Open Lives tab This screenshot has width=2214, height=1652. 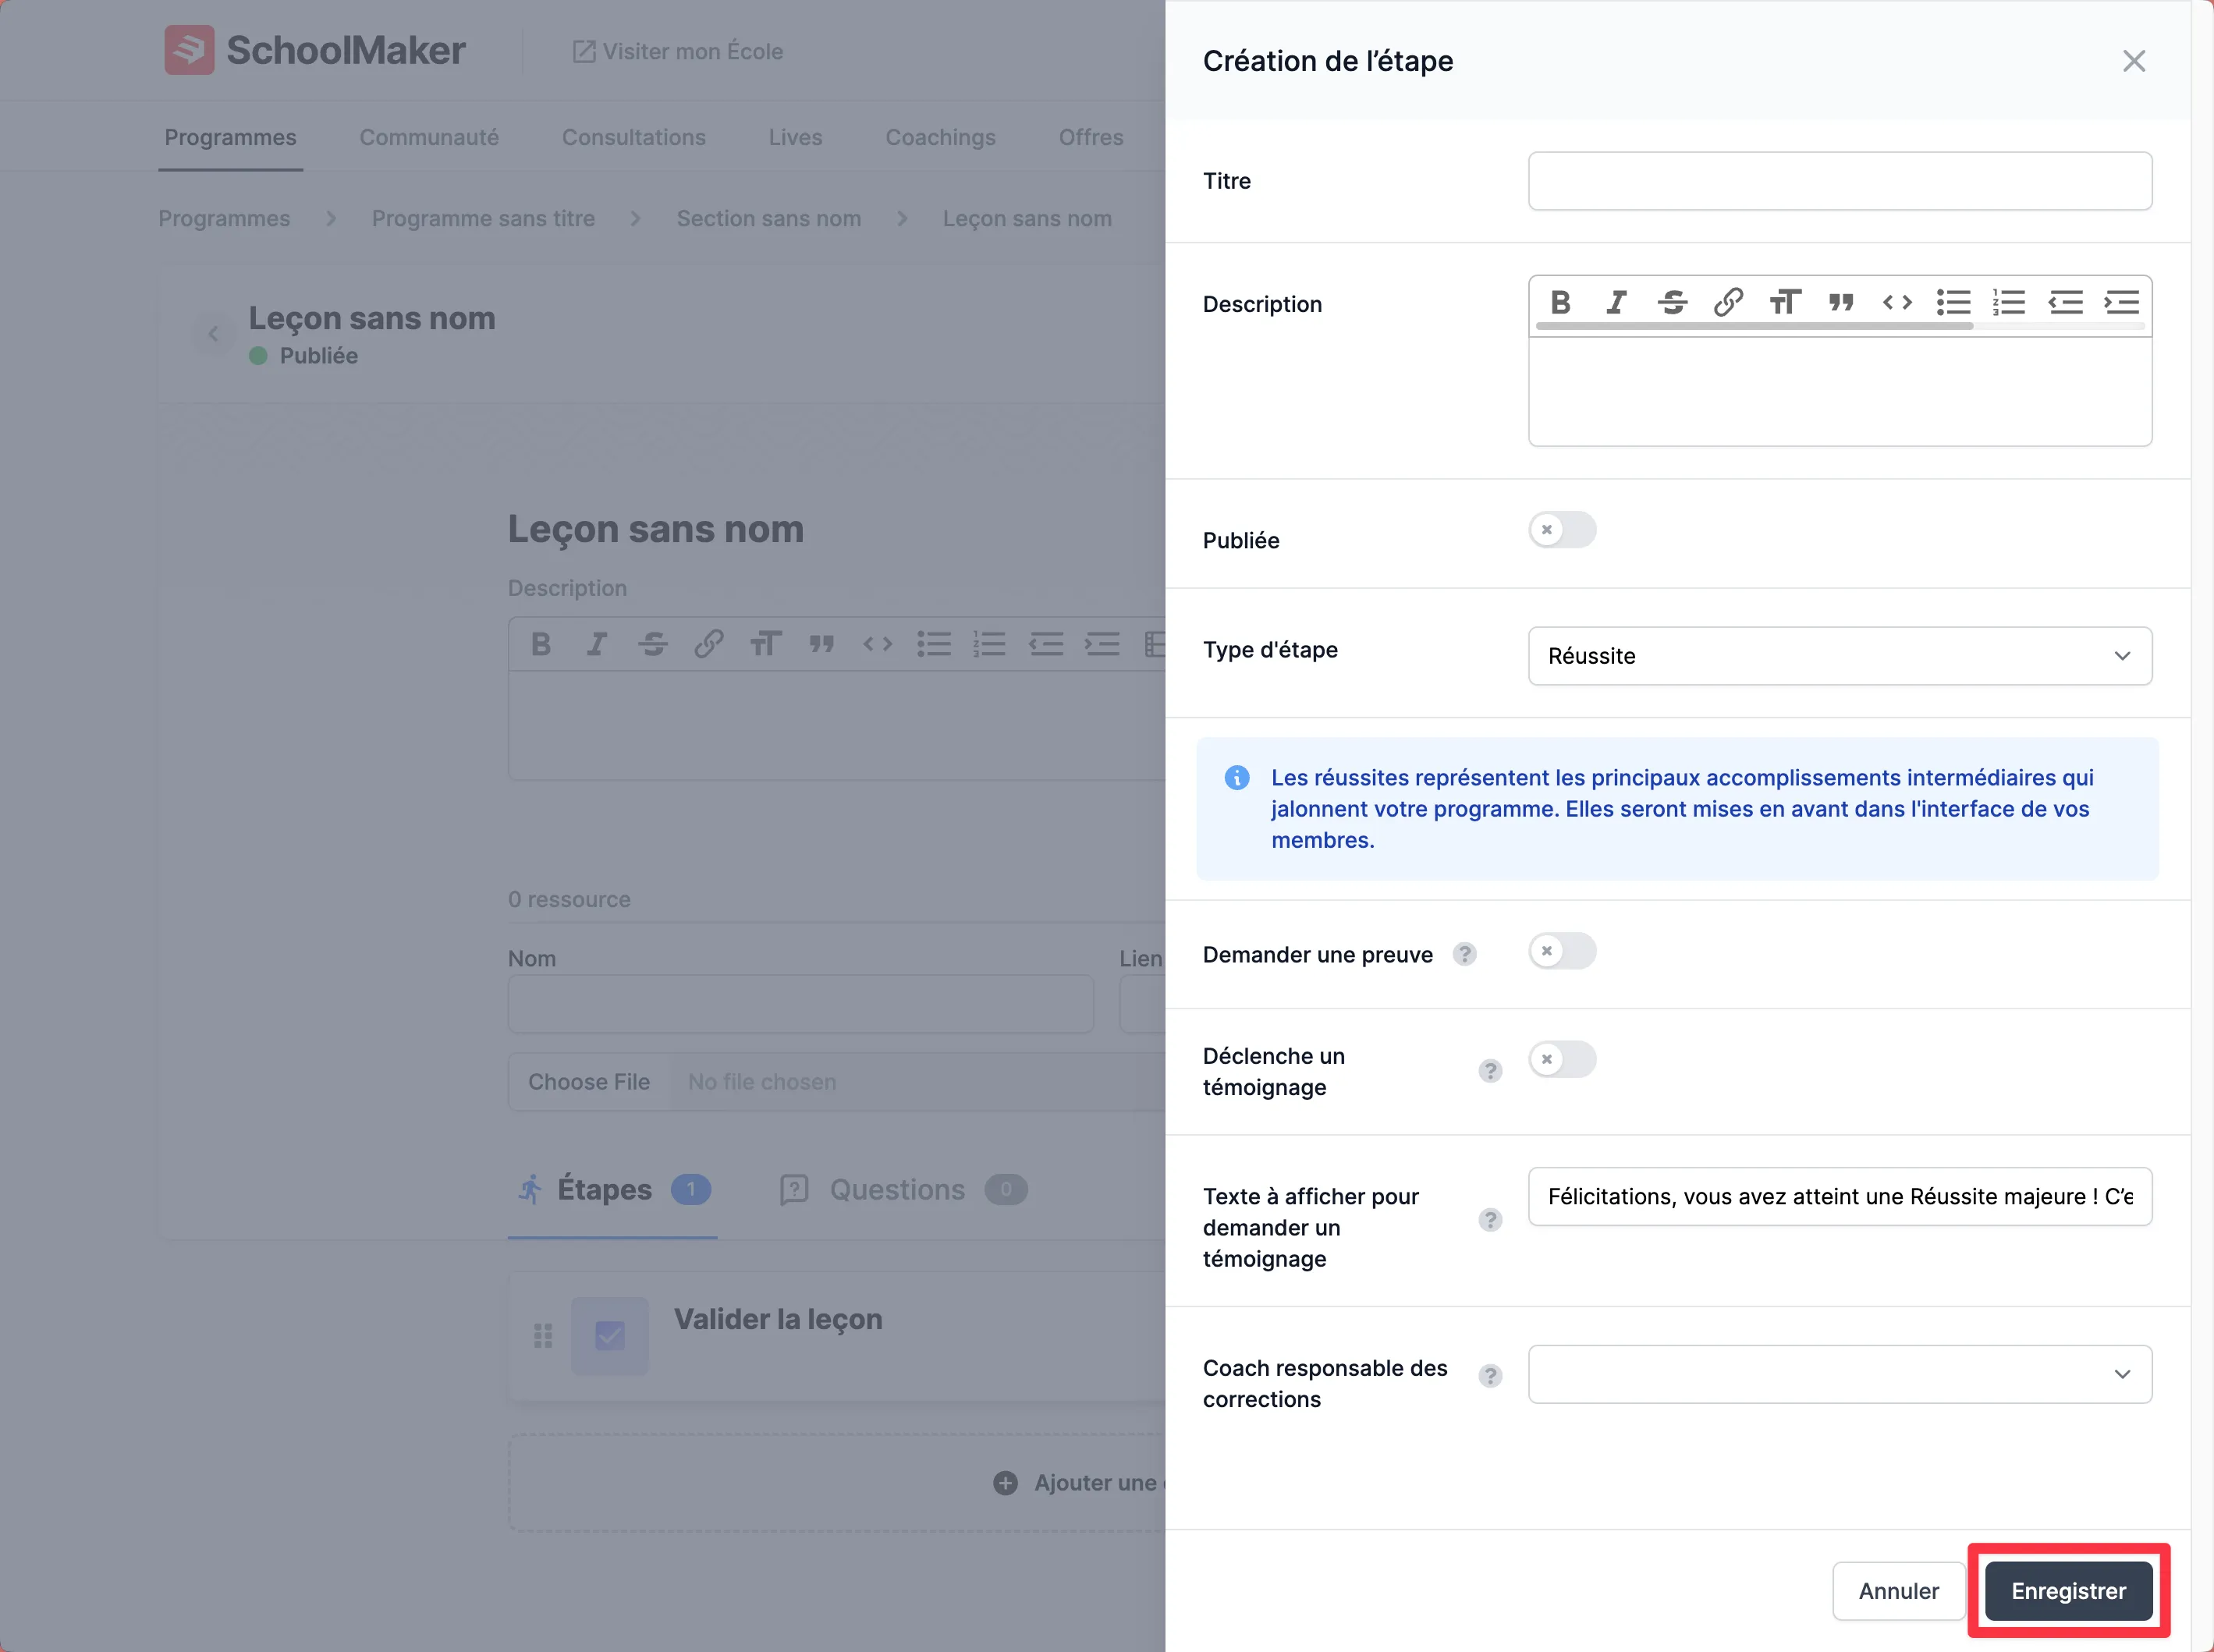pyautogui.click(x=796, y=137)
